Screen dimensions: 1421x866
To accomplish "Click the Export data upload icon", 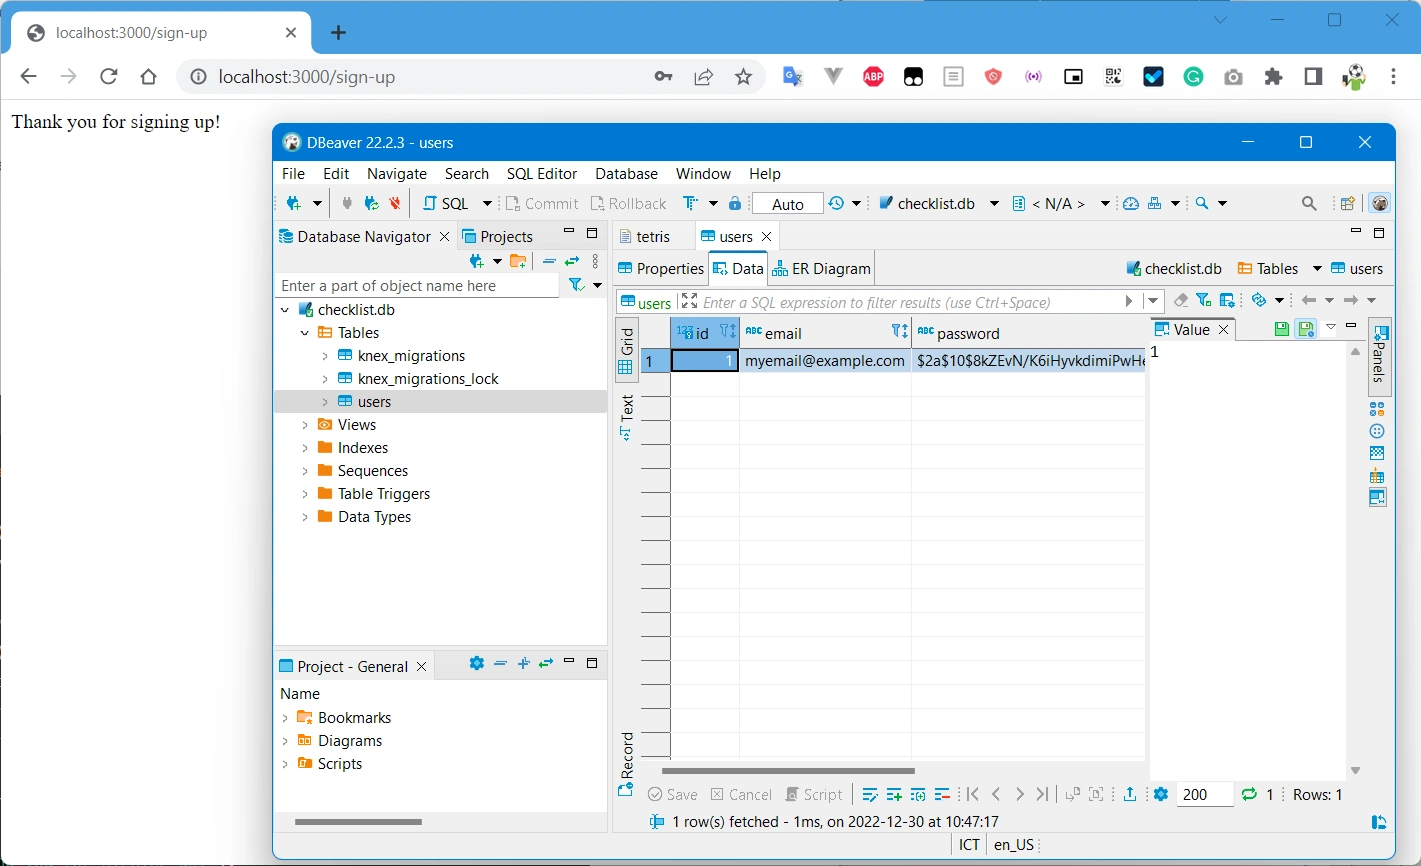I will coord(1129,794).
